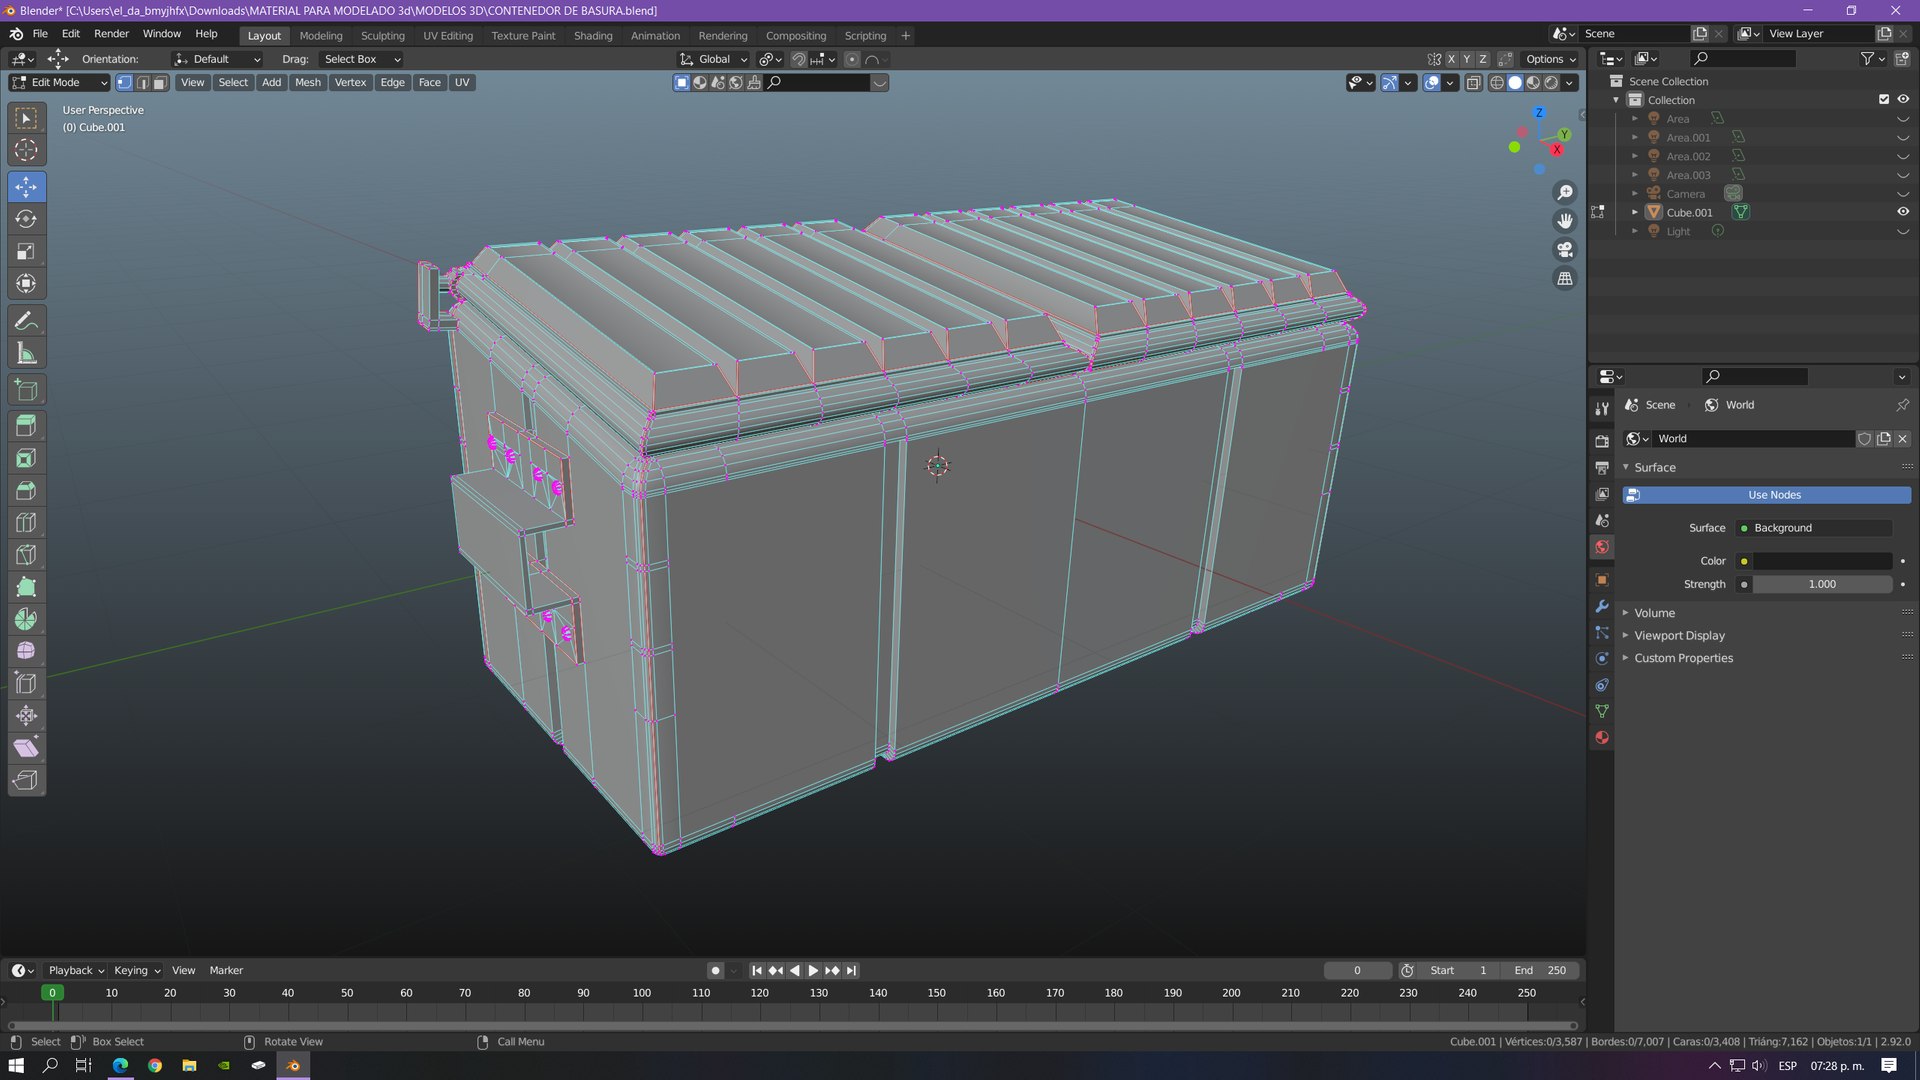Select the Edge Slide tool
1920x1080 pixels.
click(26, 684)
